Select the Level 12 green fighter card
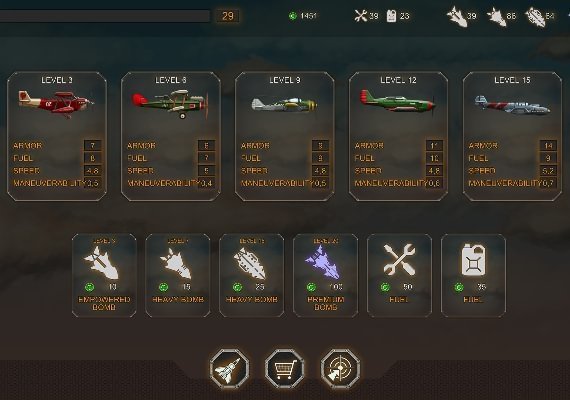Image resolution: width=570 pixels, height=400 pixels. point(398,136)
